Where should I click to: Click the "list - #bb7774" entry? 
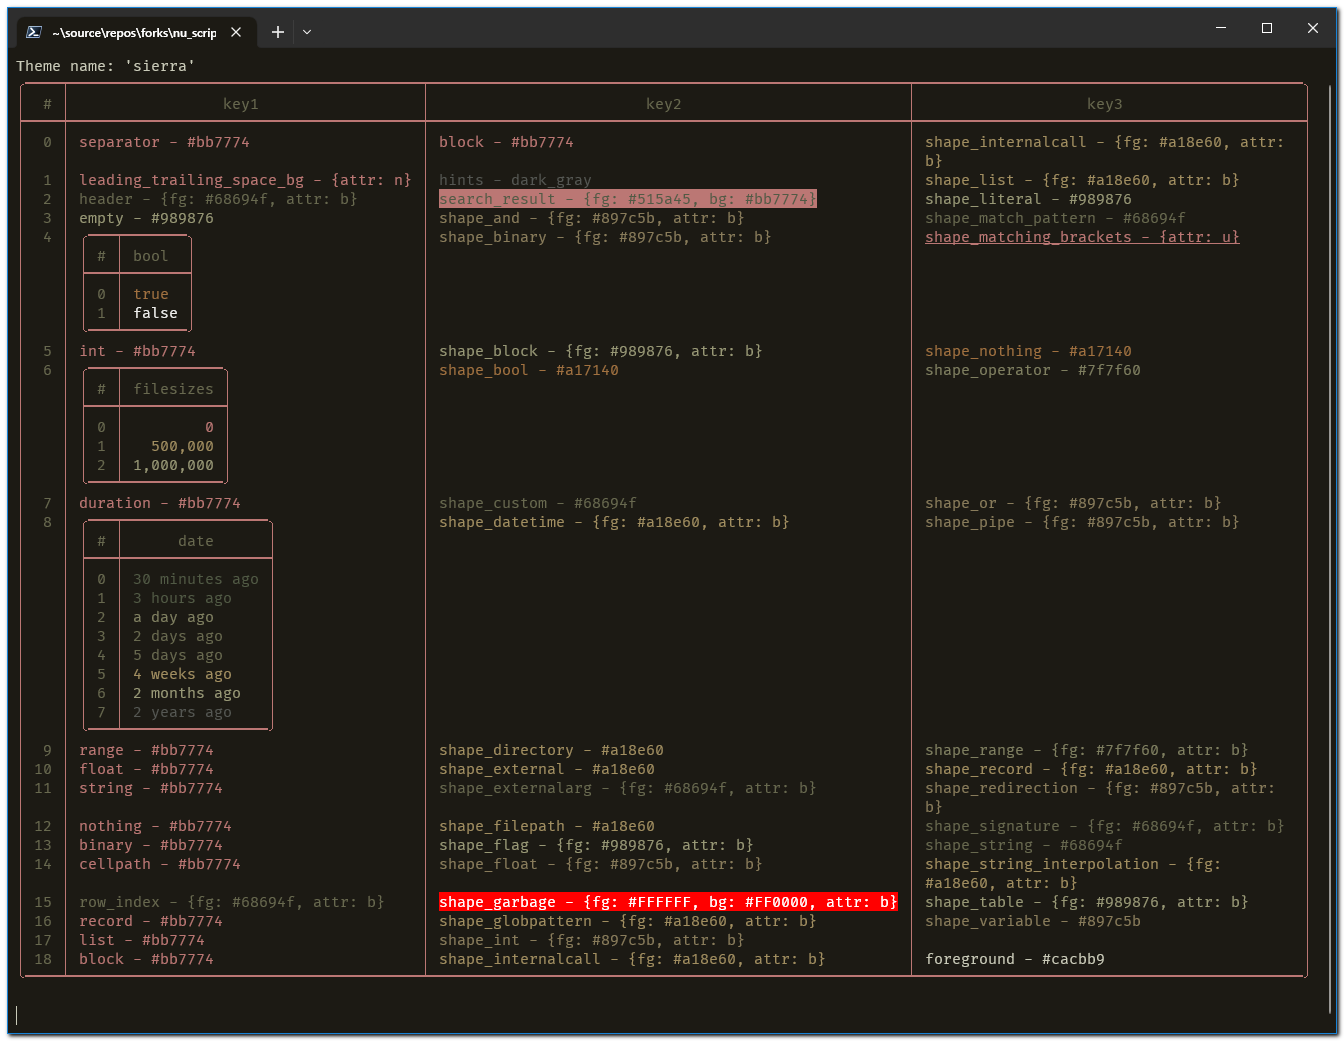(142, 940)
